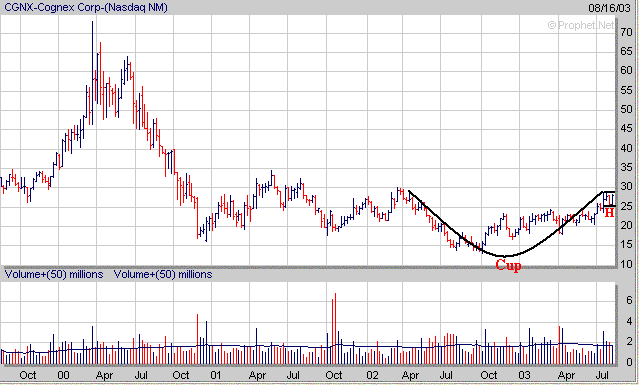Click the 4 volume axis label
639x385 pixels.
click(629, 321)
